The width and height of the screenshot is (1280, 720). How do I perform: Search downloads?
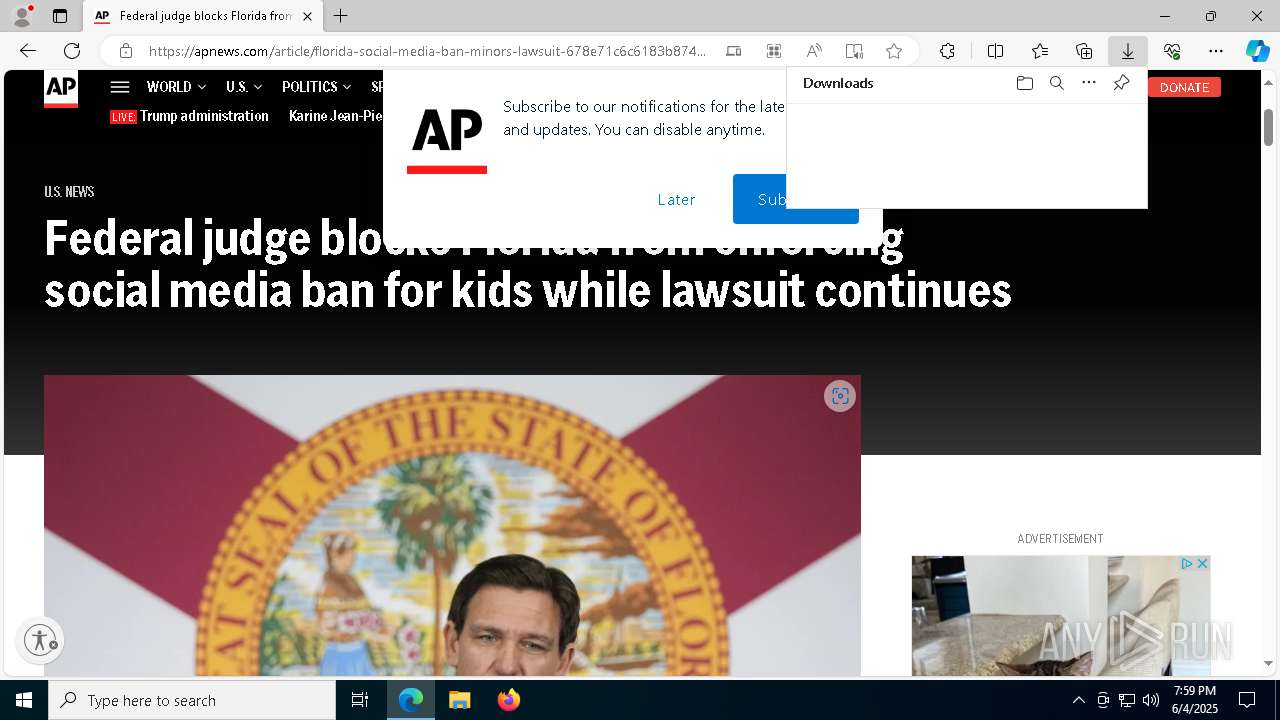coord(1056,83)
